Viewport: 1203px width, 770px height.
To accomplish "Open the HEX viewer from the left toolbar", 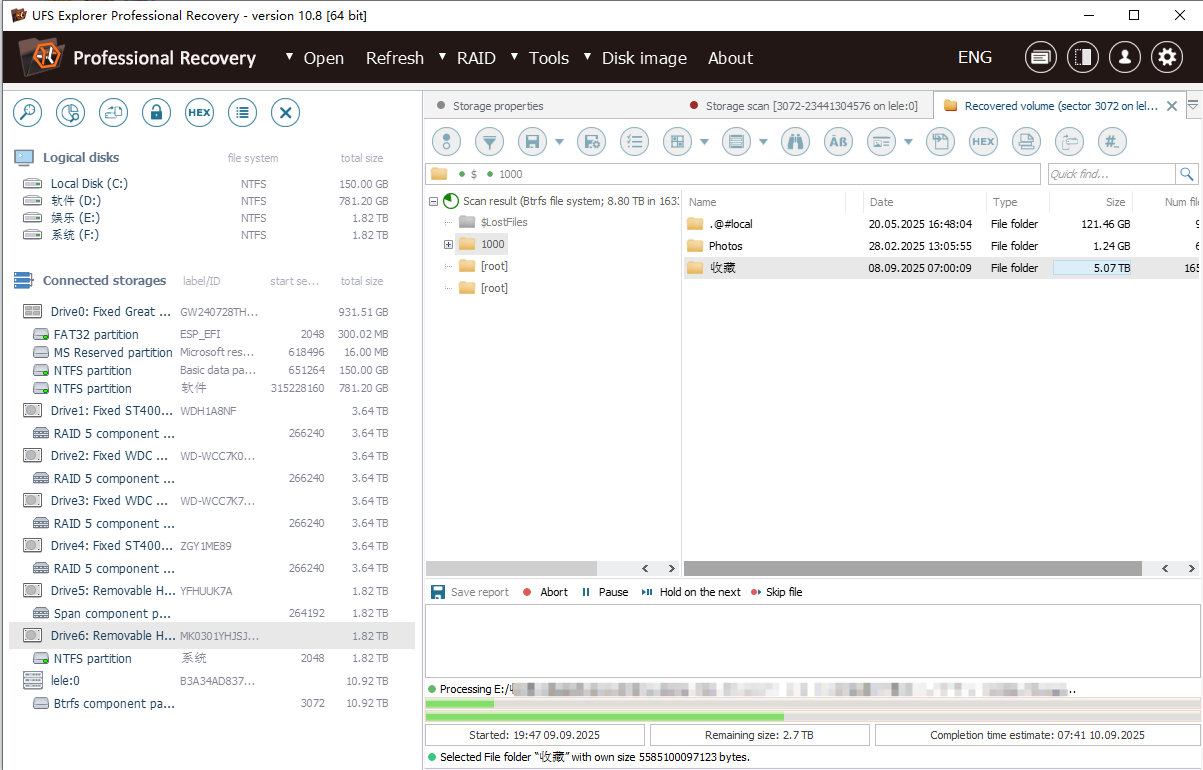I will pyautogui.click(x=199, y=112).
